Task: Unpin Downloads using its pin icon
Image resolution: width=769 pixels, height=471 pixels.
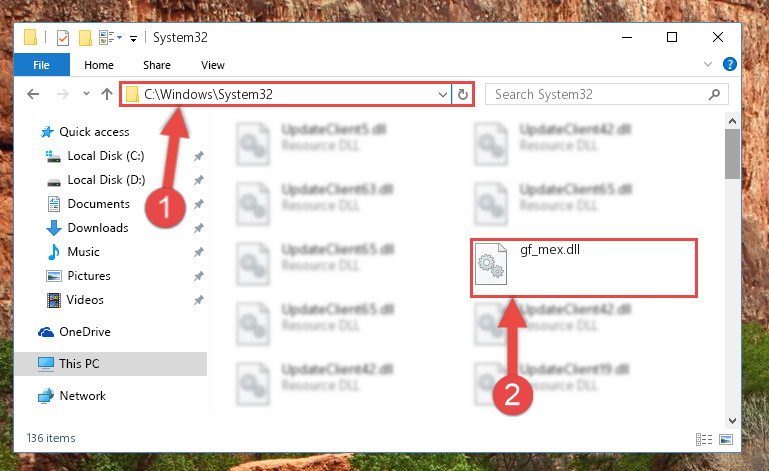Action: pos(198,228)
